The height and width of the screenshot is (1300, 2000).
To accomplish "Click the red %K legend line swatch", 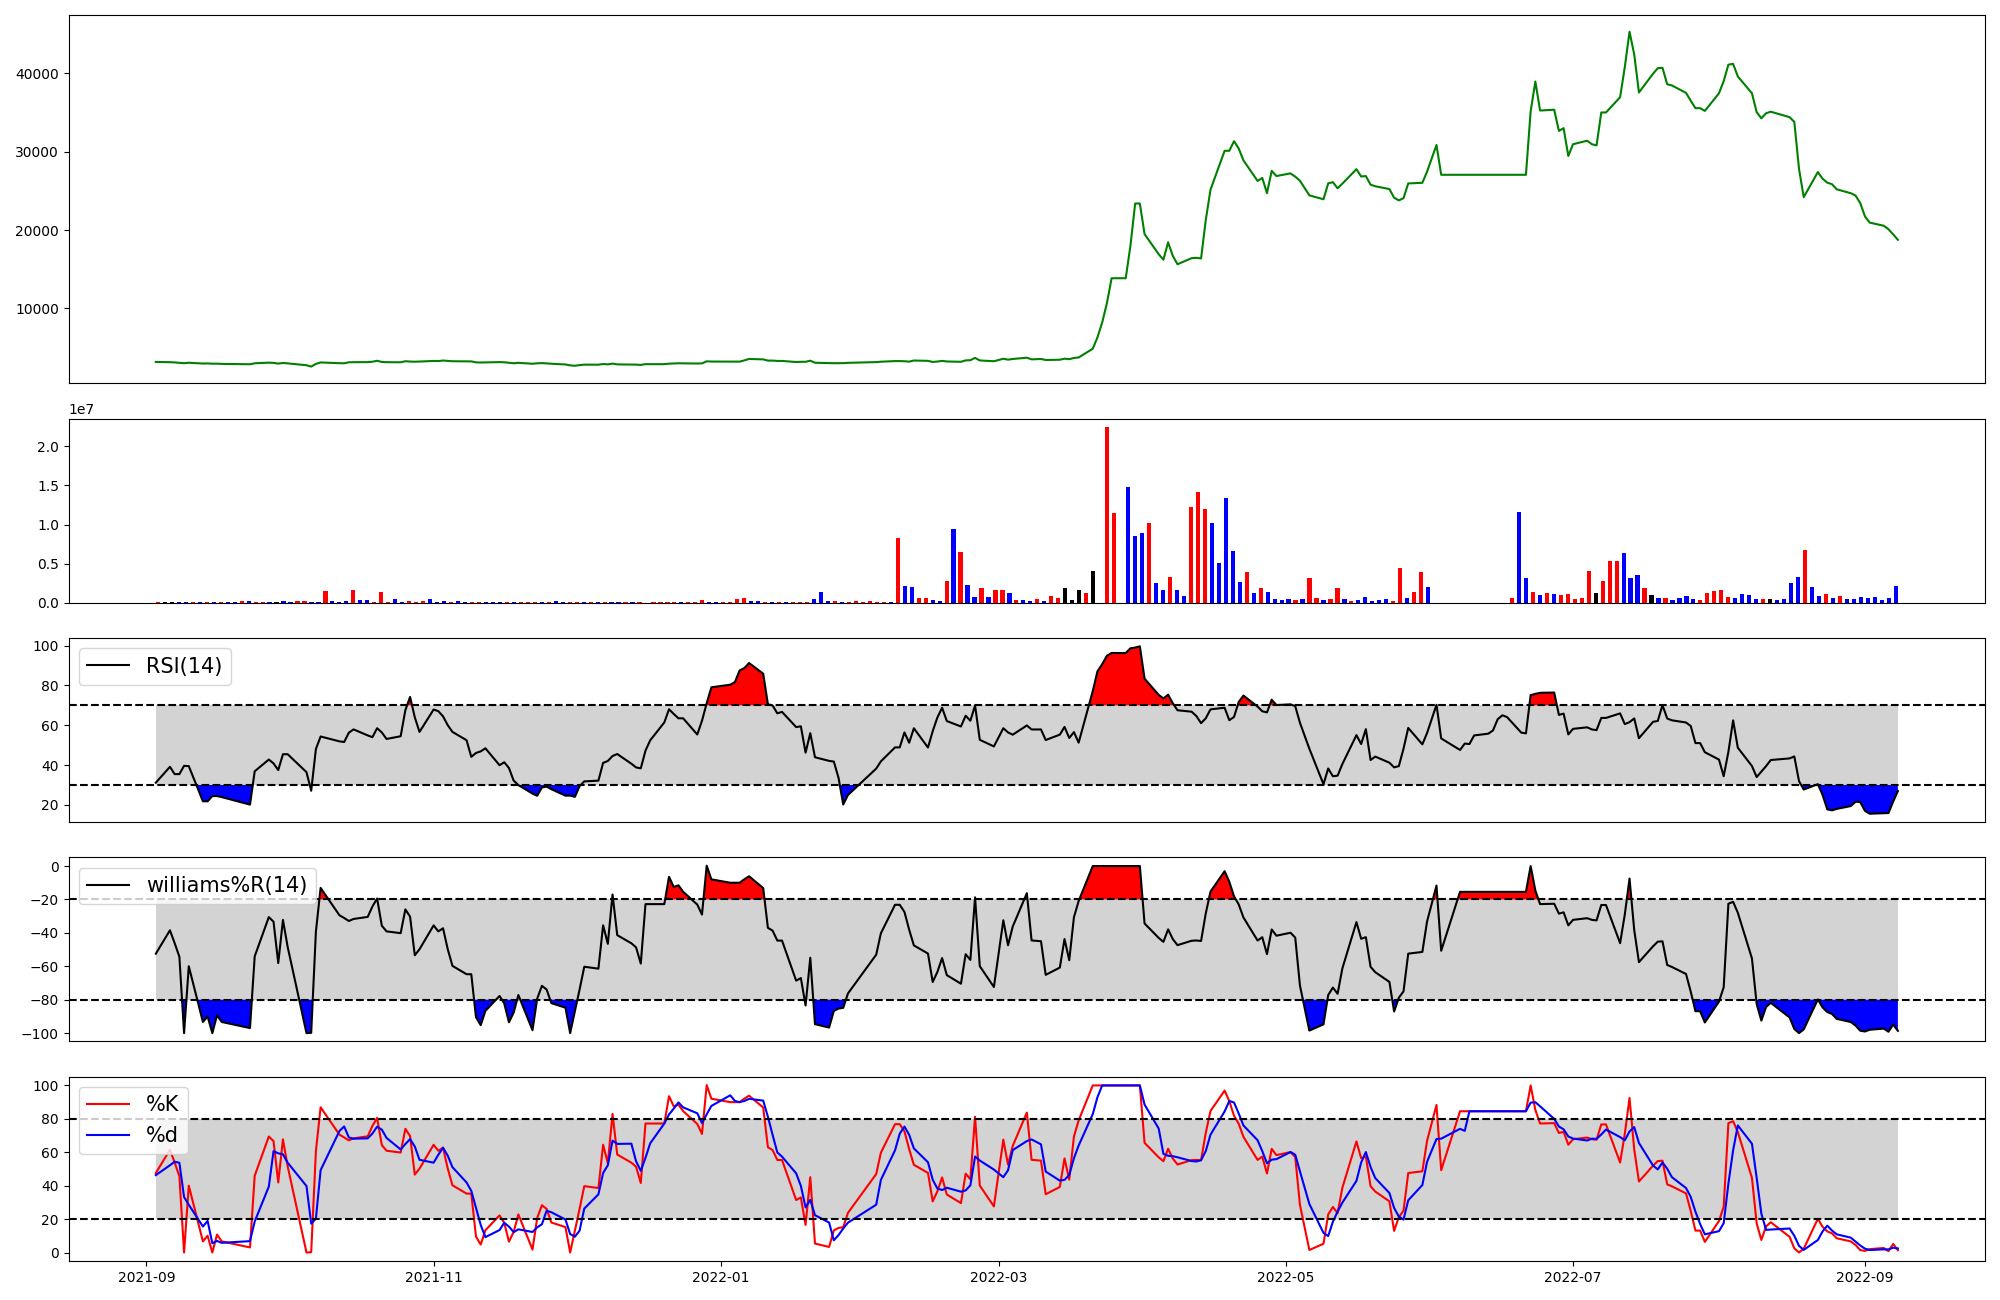I will click(108, 1104).
